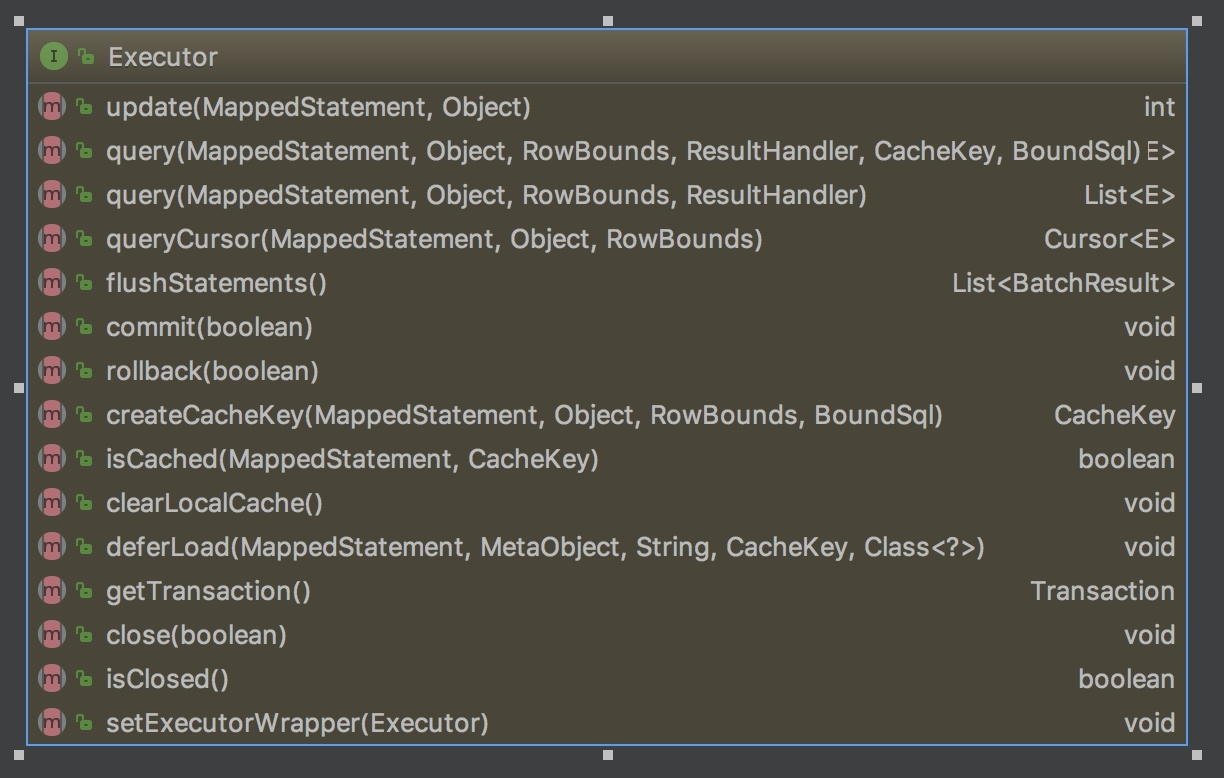The height and width of the screenshot is (778, 1224).
Task: Click public lock icon of update row
Action: click(85, 107)
